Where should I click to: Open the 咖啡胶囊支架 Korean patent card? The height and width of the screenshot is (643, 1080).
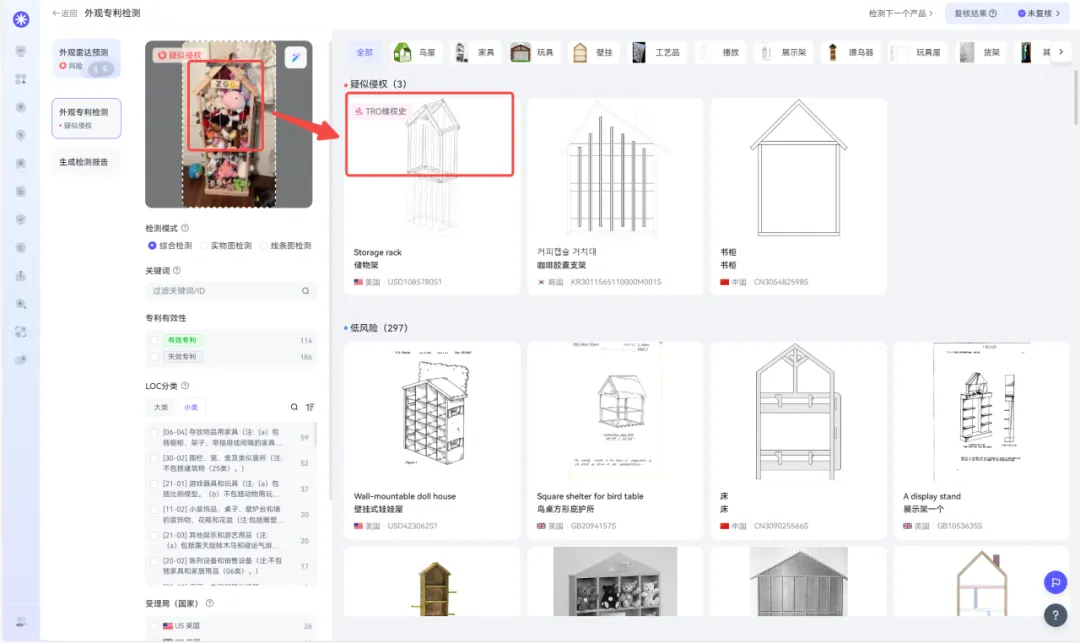click(614, 196)
